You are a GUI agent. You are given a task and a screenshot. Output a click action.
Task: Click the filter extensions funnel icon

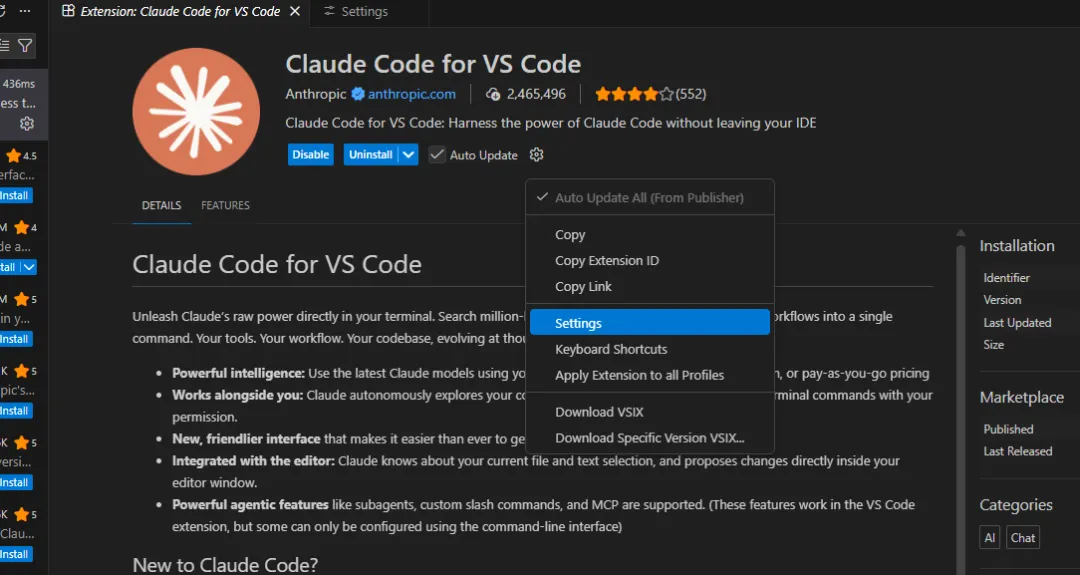point(25,45)
